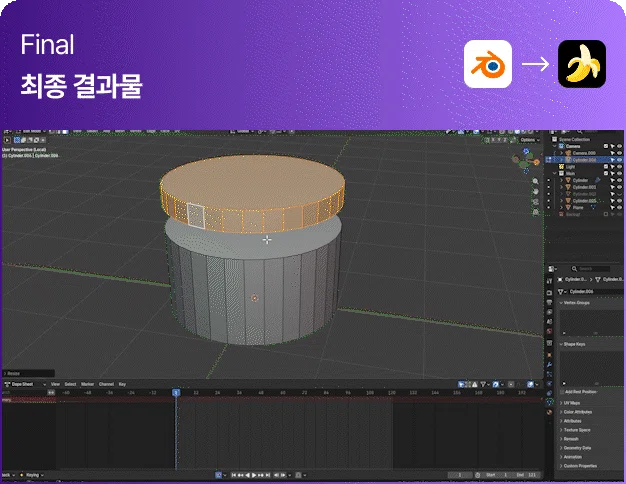Open the Material properties tab

549,412
